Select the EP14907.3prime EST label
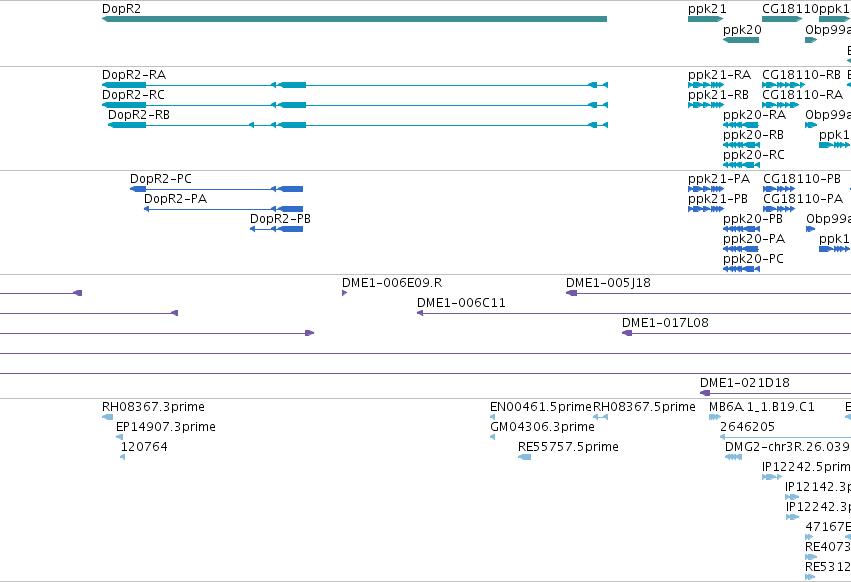The image size is (851, 582). [166, 427]
